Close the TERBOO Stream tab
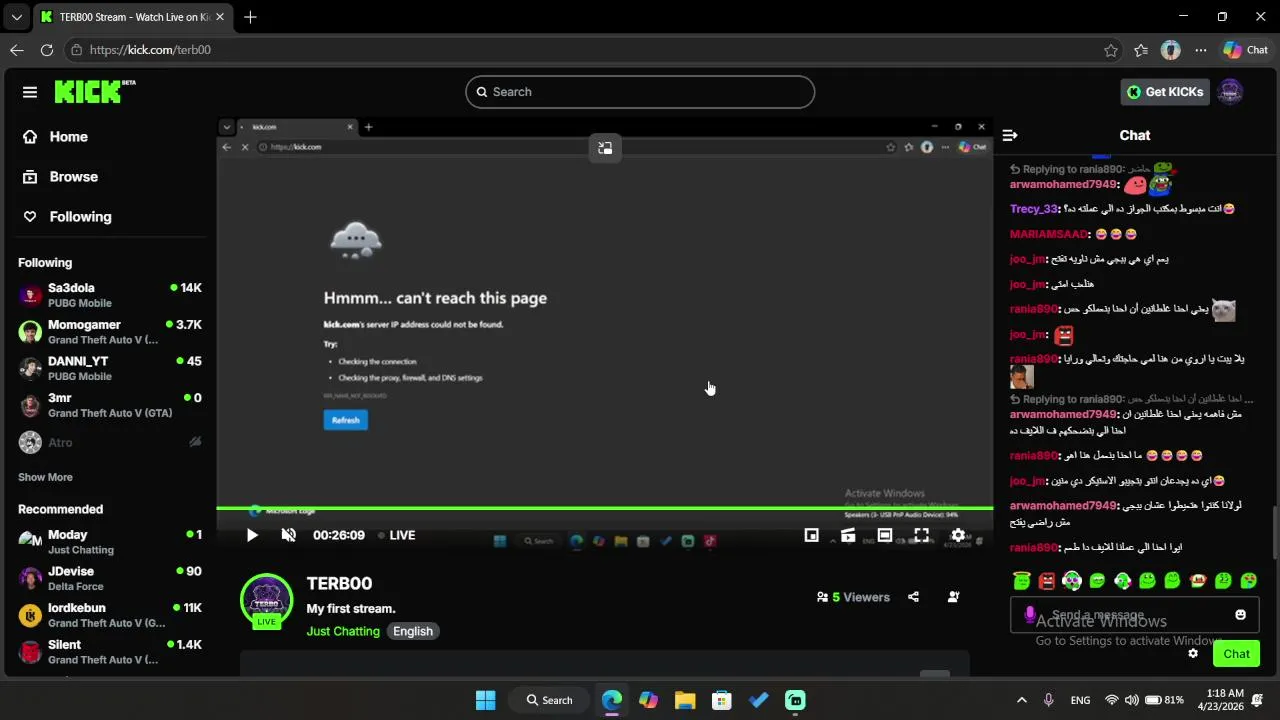The image size is (1280, 720). pos(220,17)
